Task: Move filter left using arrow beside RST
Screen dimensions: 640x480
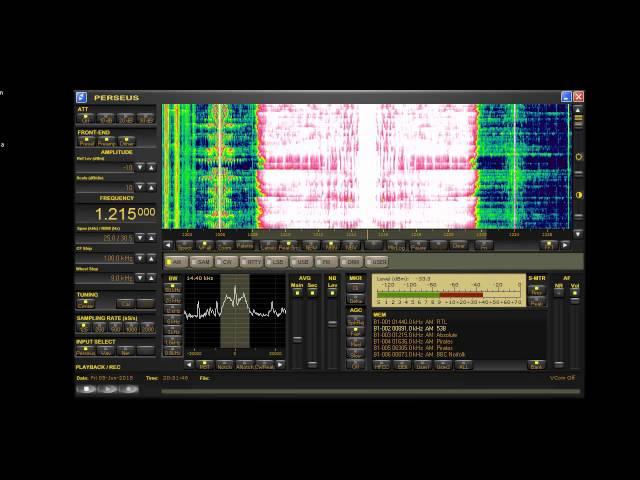Action: point(189,364)
